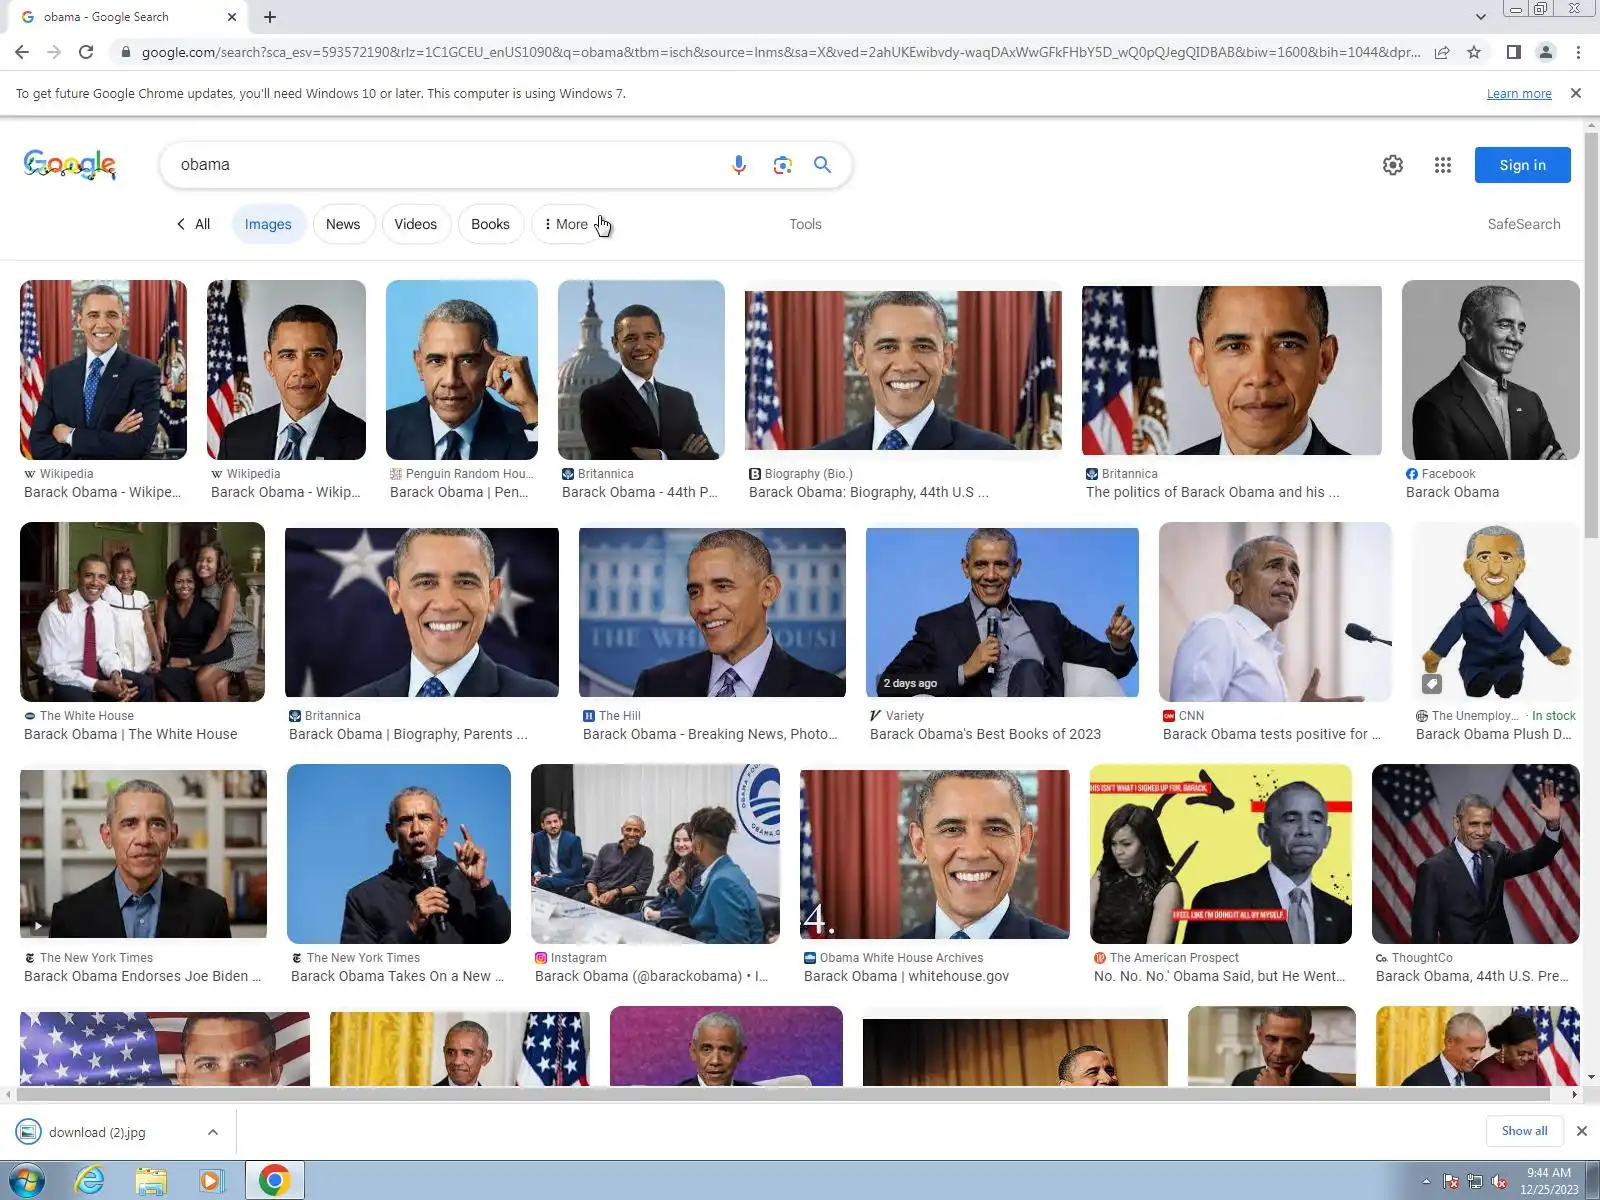
Task: Open media player from taskbar
Action: pos(212,1181)
